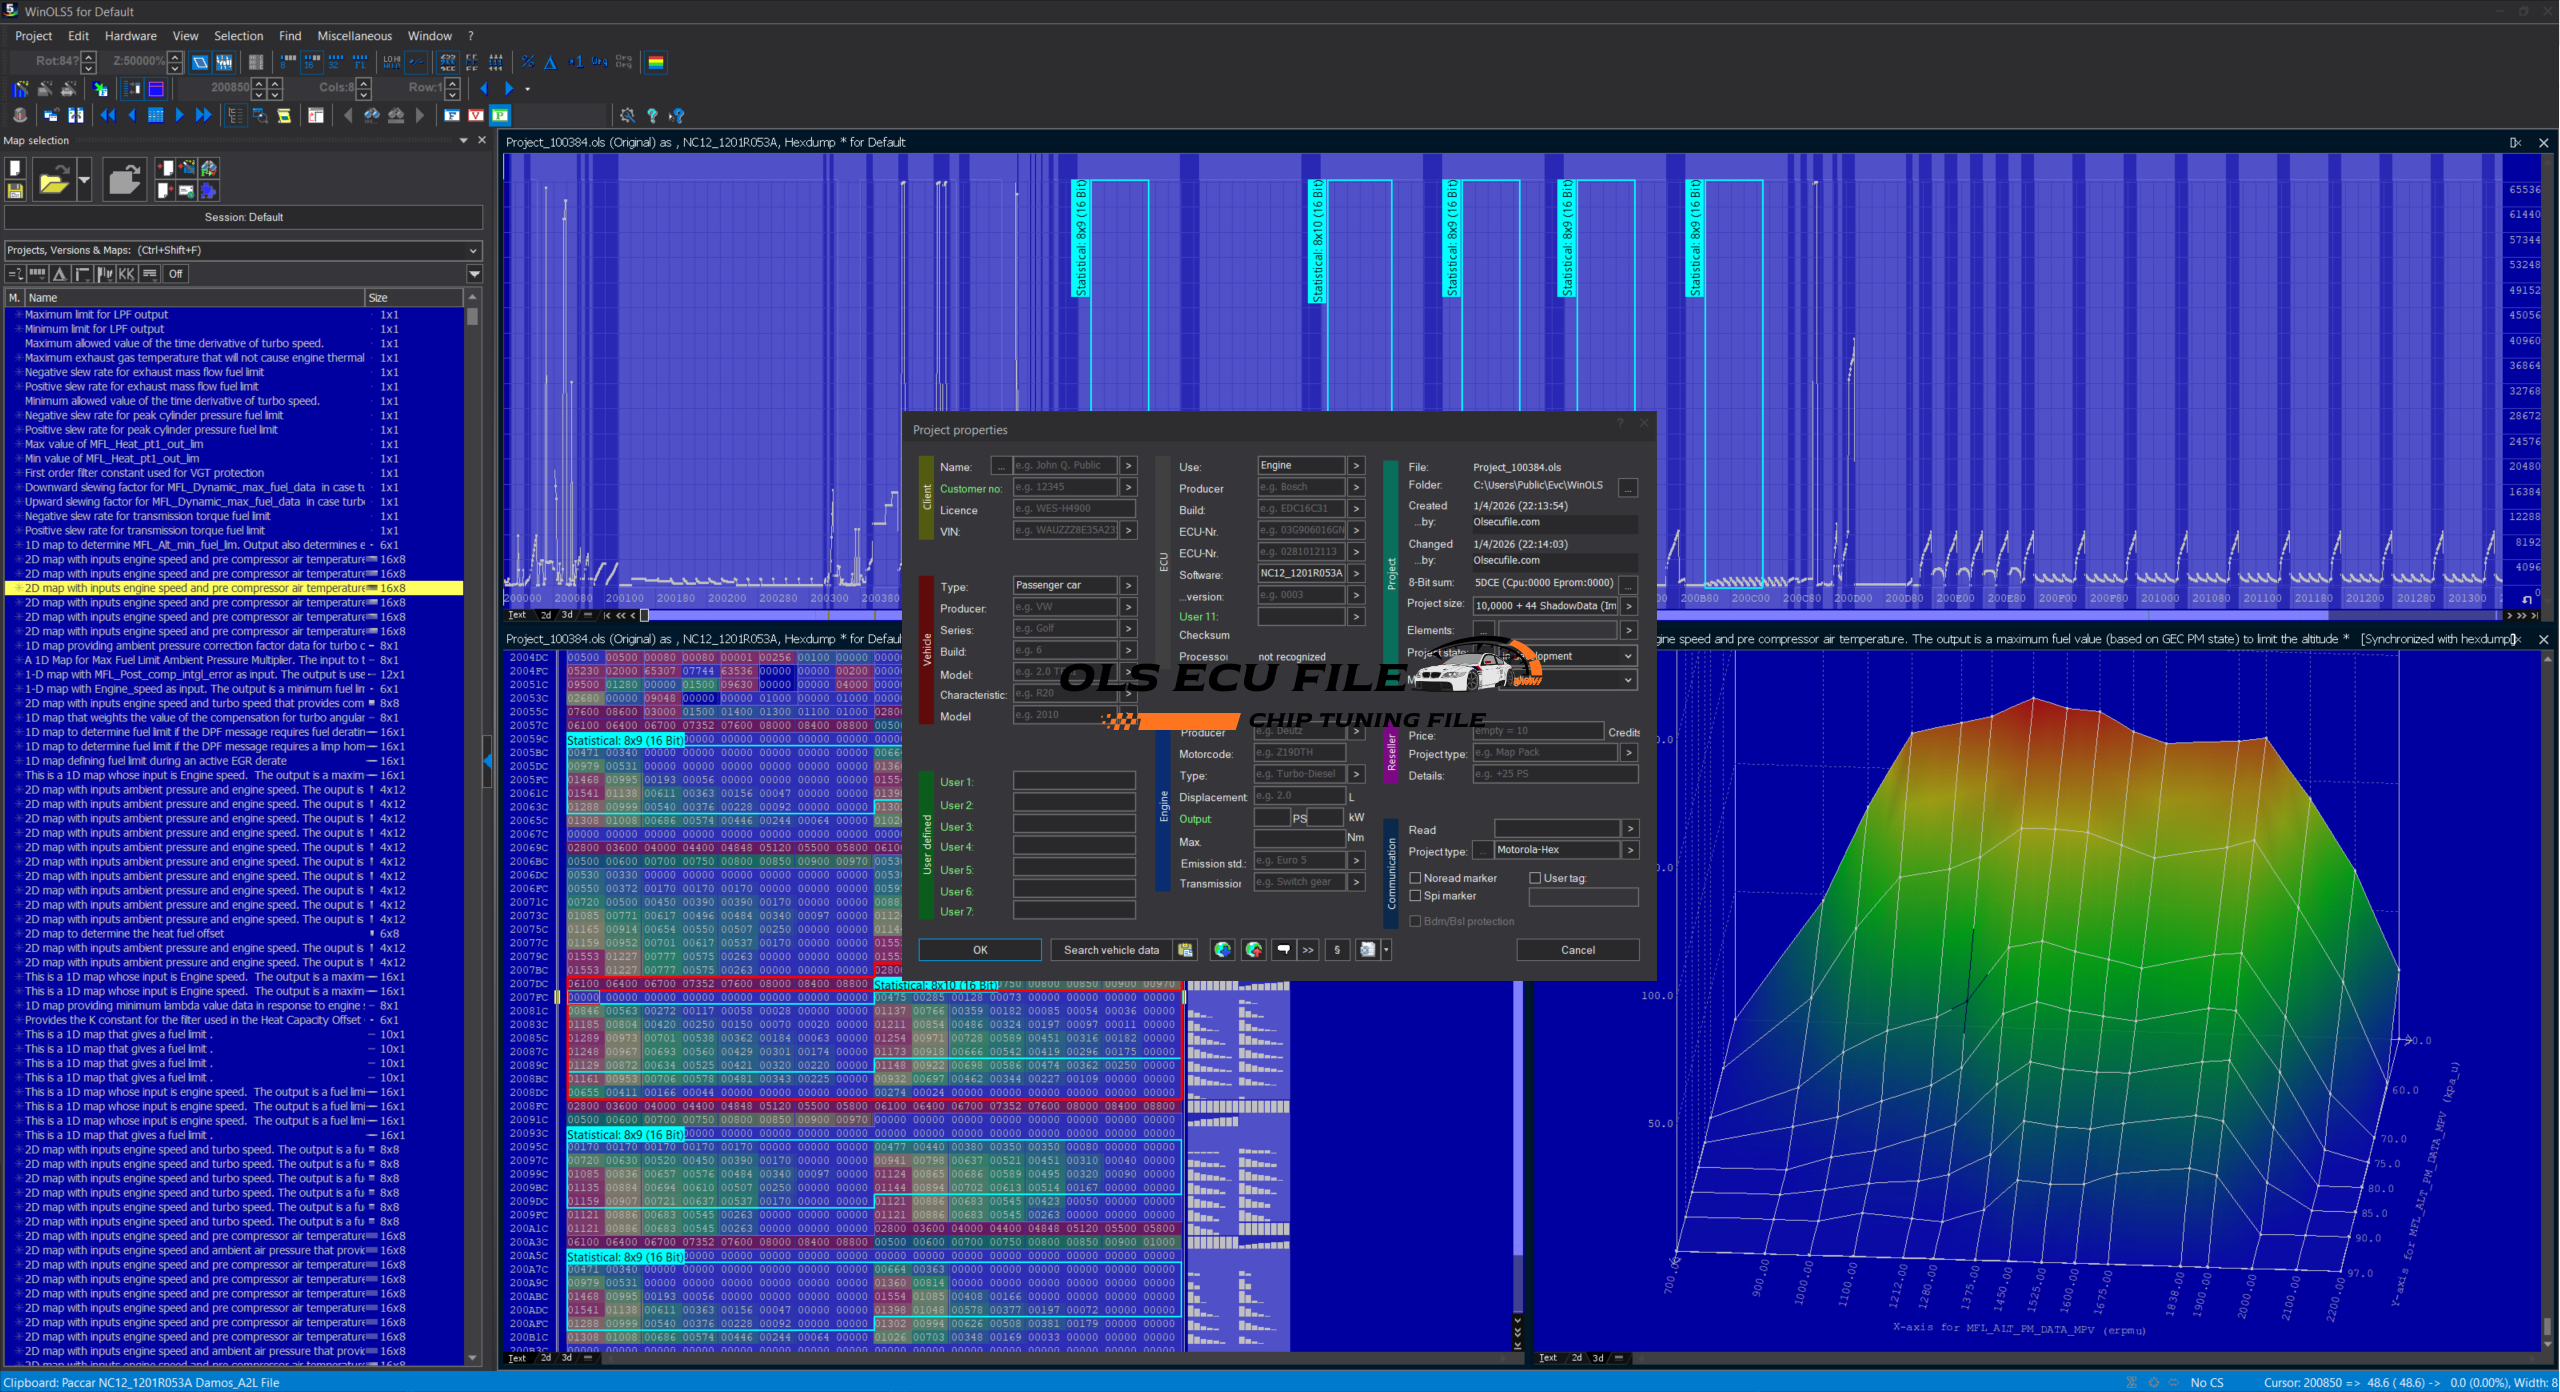Open dropdown arrow next to open folder icon

84,181
